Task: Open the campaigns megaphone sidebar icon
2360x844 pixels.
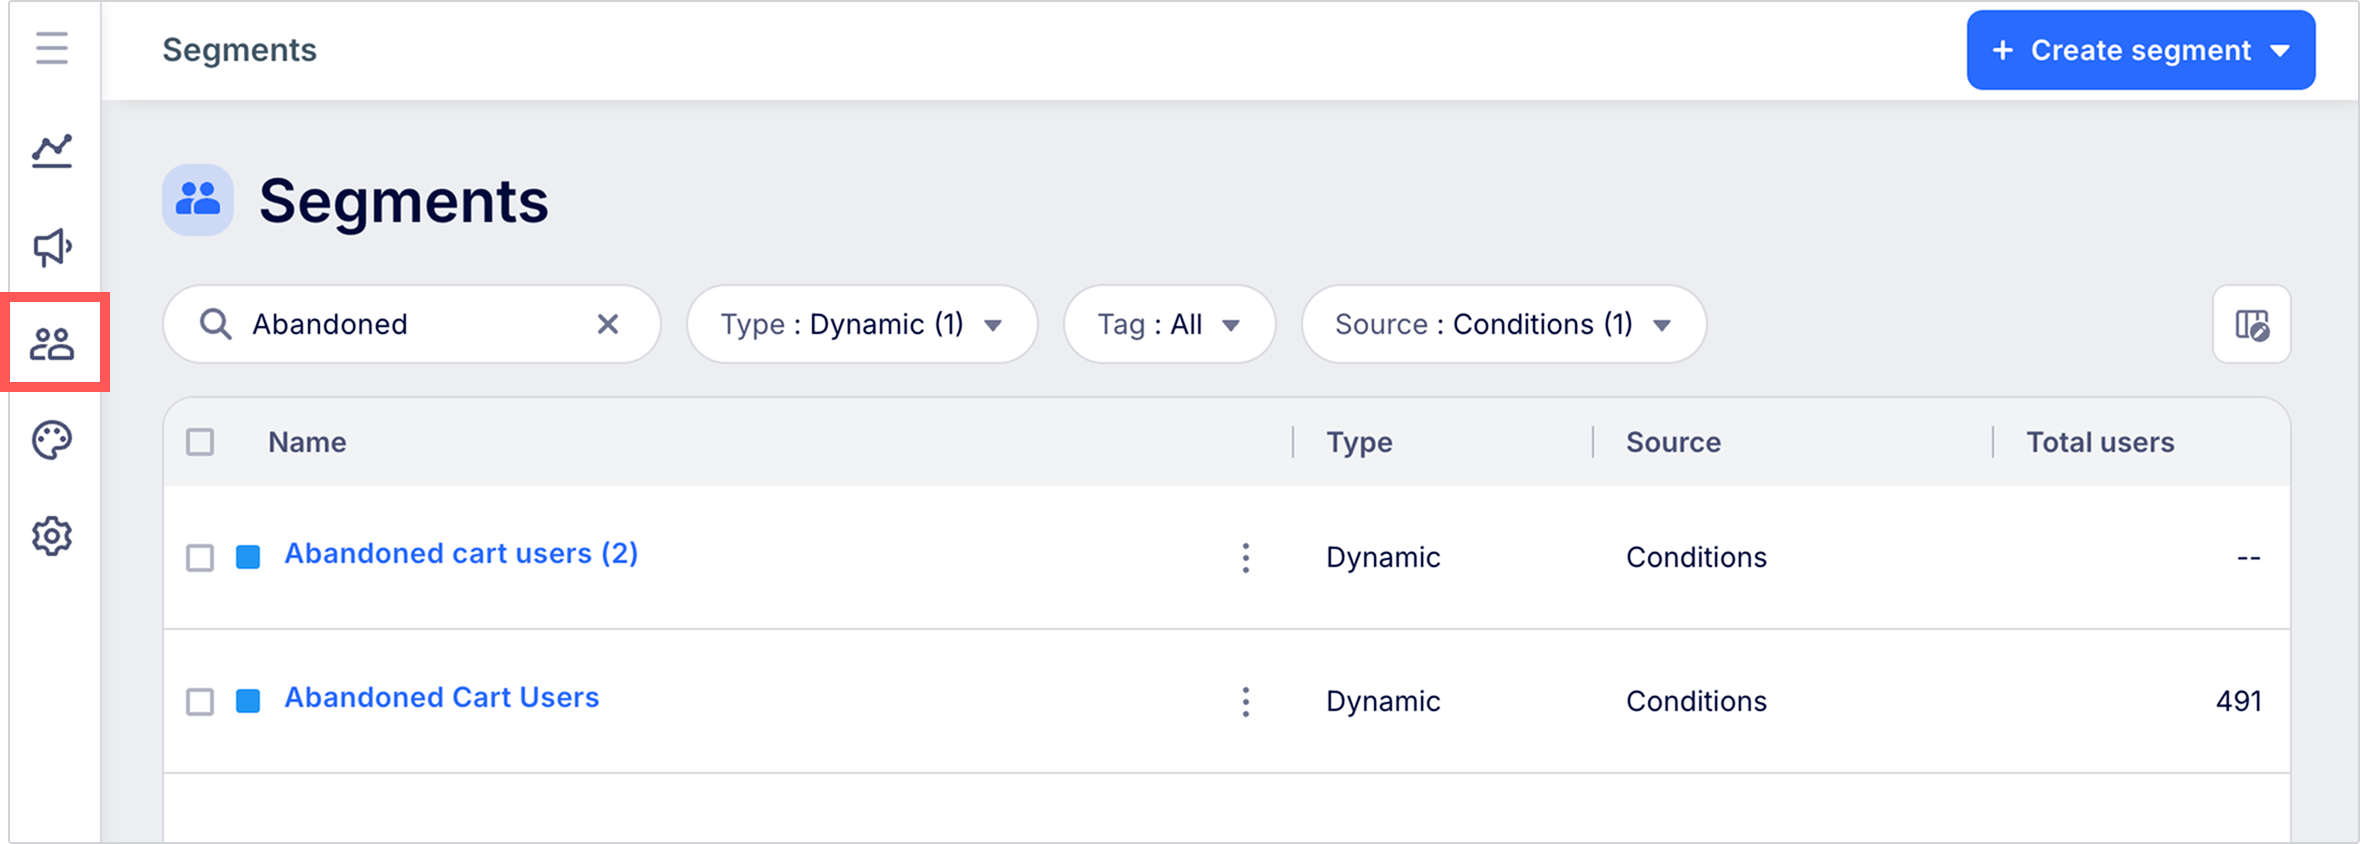Action: [x=52, y=247]
